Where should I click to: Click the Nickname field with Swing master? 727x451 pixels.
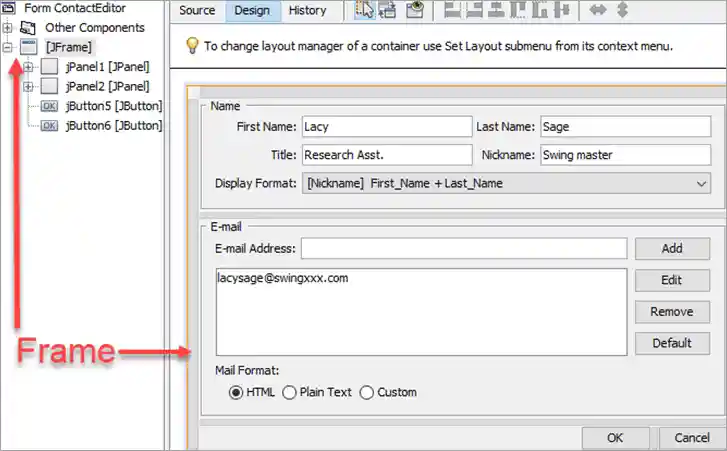(x=625, y=155)
